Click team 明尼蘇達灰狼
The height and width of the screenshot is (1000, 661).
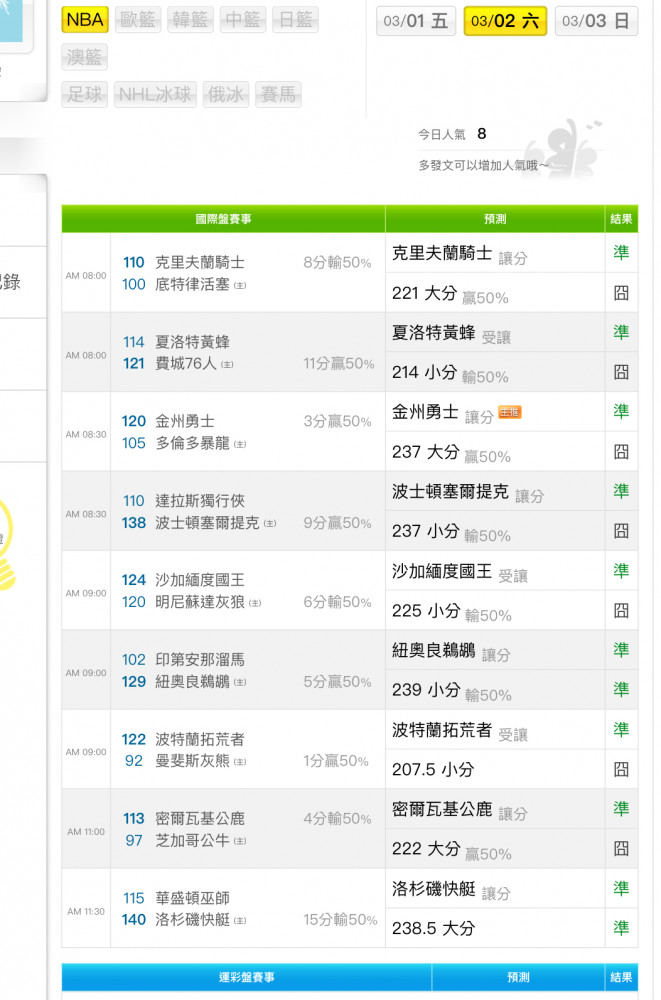[x=200, y=602]
